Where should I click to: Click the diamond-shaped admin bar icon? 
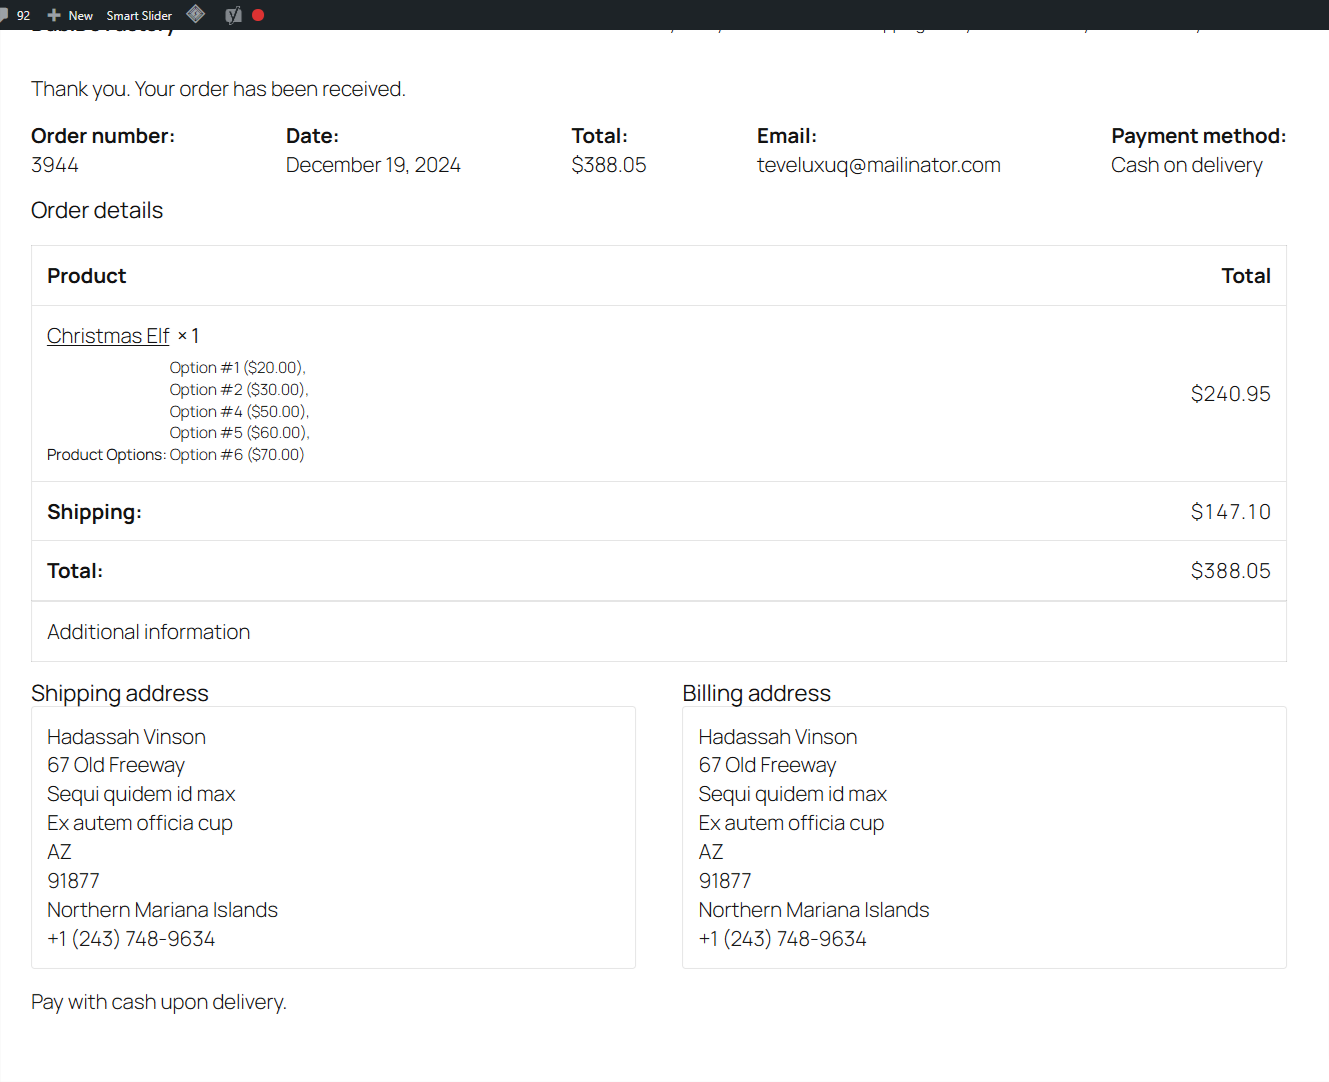click(196, 14)
